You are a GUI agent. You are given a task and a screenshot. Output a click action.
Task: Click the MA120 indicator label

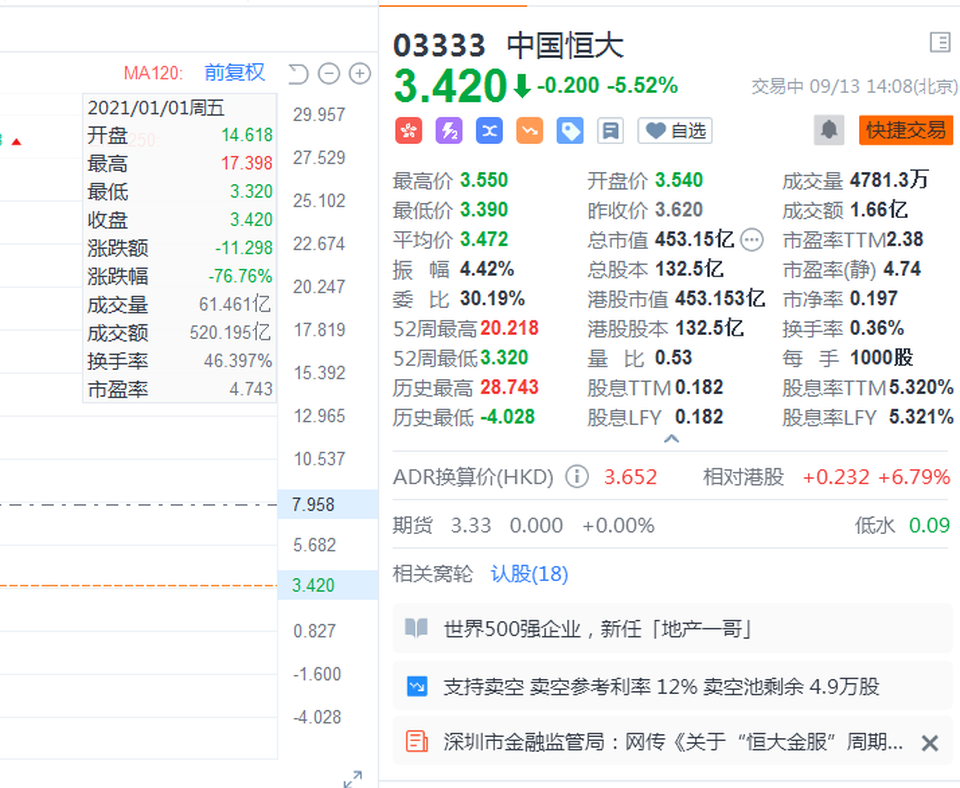(x=153, y=73)
